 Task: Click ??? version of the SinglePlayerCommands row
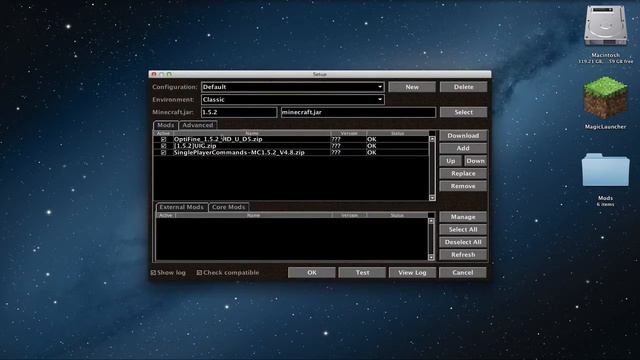click(x=336, y=152)
